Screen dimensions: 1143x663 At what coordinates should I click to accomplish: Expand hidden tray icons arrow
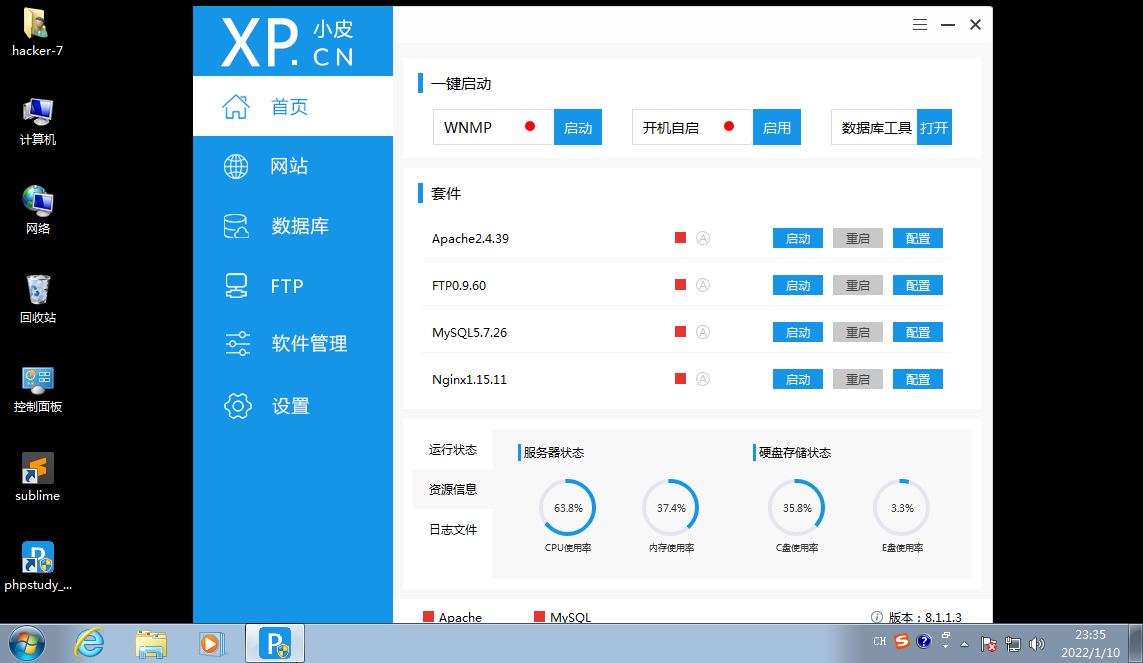[x=964, y=644]
